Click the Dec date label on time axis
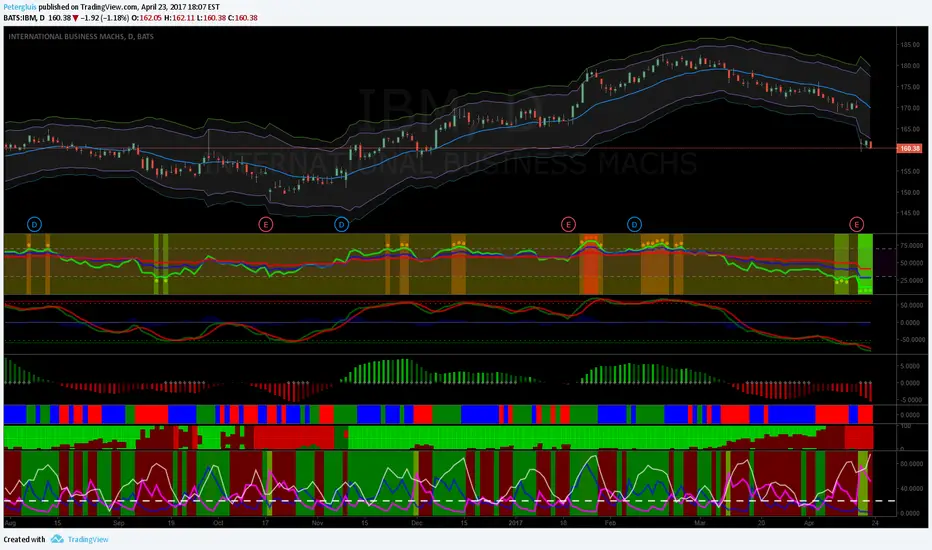 pyautogui.click(x=417, y=523)
